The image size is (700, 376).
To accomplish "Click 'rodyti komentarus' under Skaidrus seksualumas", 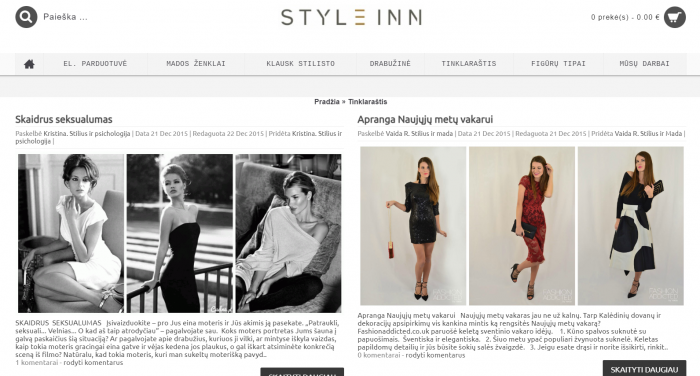I will (93, 363).
